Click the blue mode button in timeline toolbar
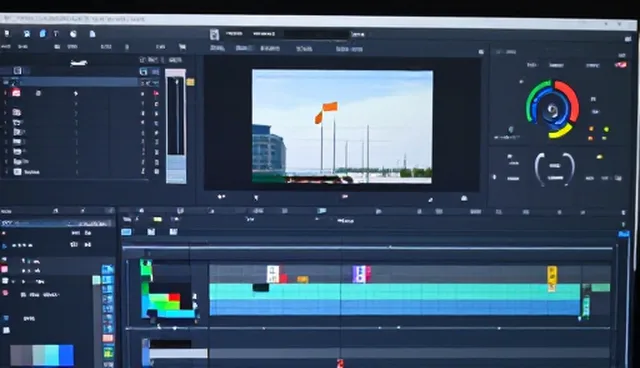Image resolution: width=640 pixels, height=368 pixels. tap(127, 232)
